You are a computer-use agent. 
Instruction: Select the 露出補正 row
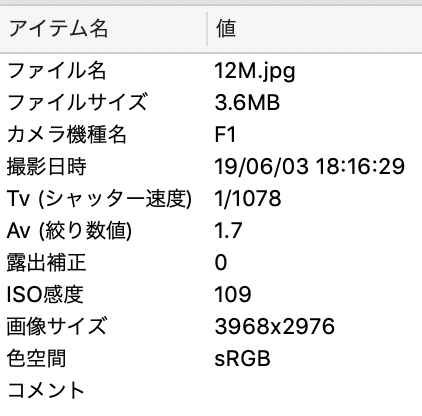tap(211, 263)
